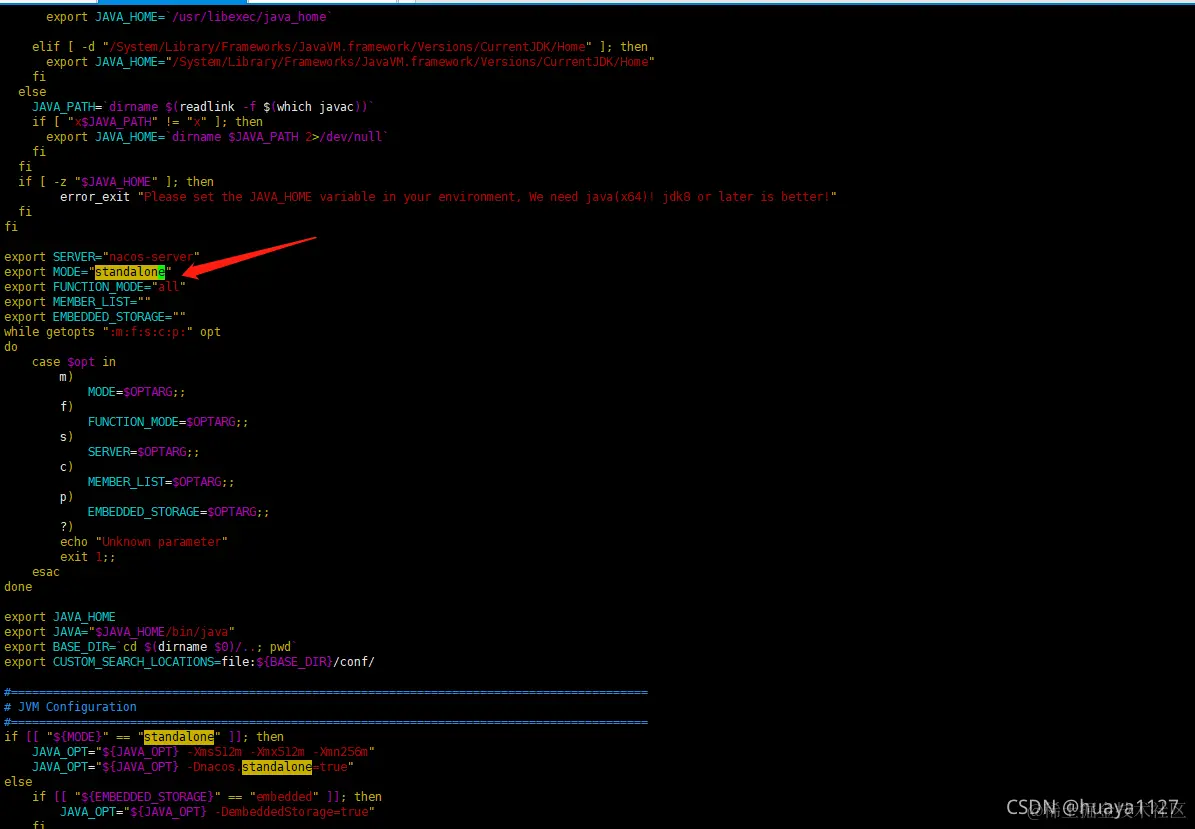Click the "done" keyword
This screenshot has width=1195, height=829.
(x=18, y=587)
